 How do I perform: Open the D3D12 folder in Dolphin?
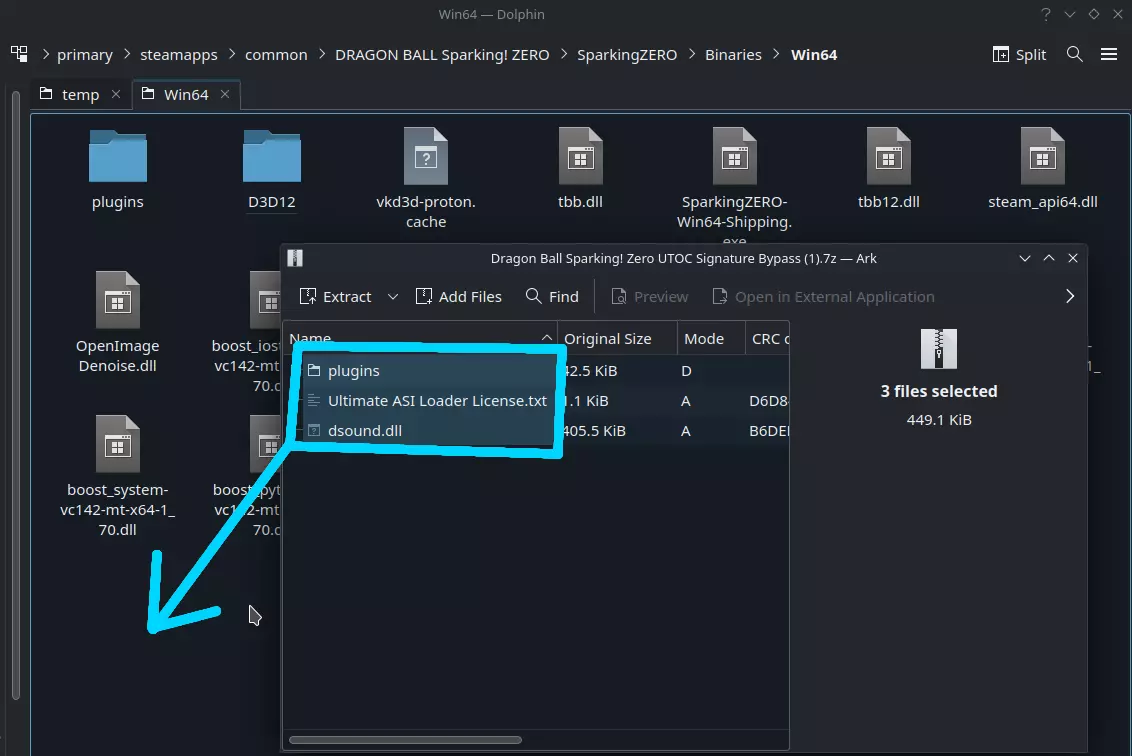271,156
